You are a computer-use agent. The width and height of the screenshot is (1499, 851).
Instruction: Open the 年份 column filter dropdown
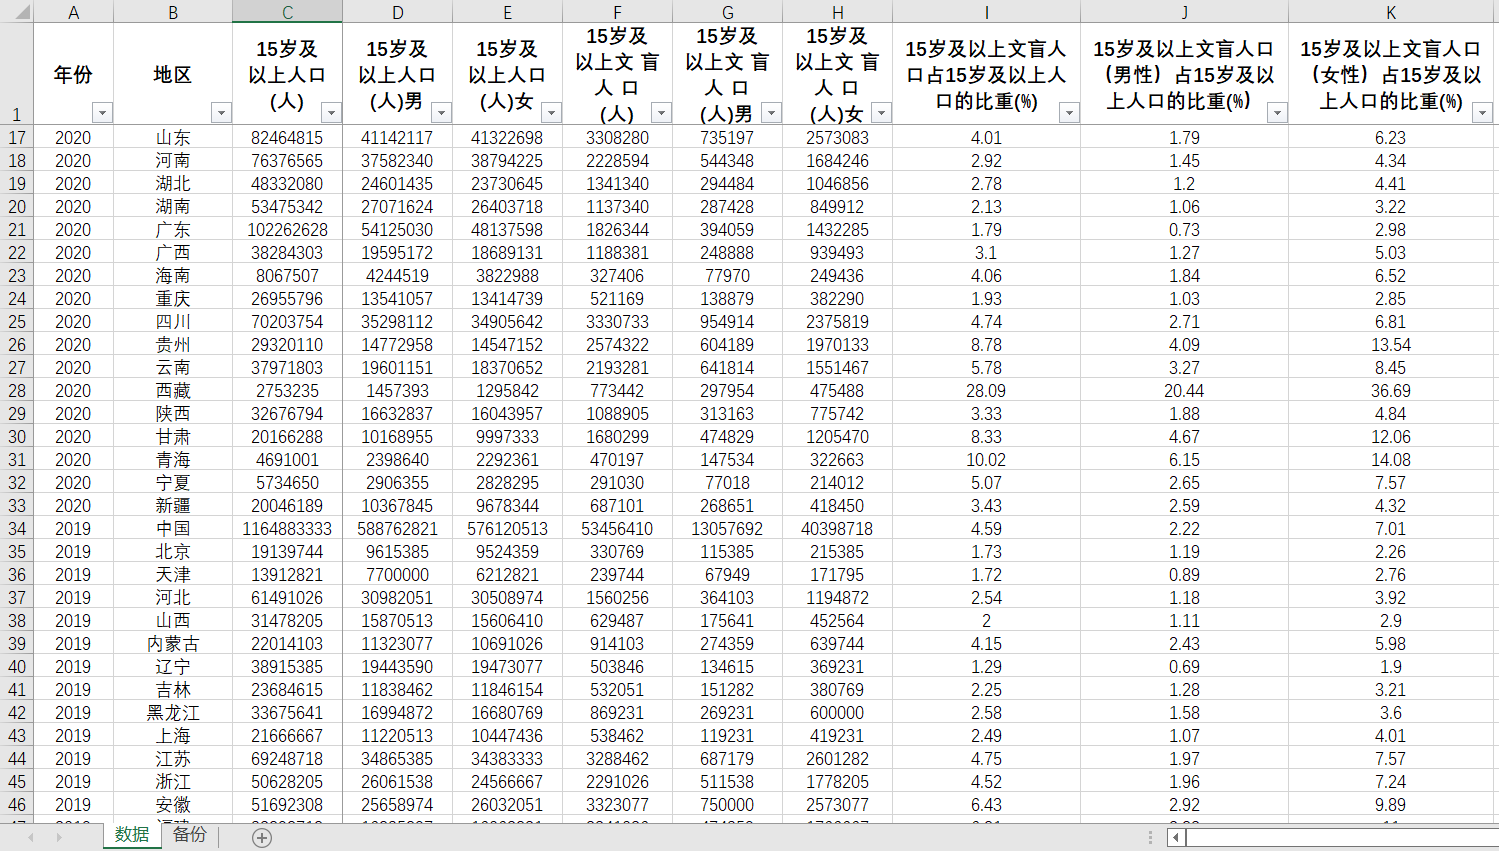coord(102,113)
